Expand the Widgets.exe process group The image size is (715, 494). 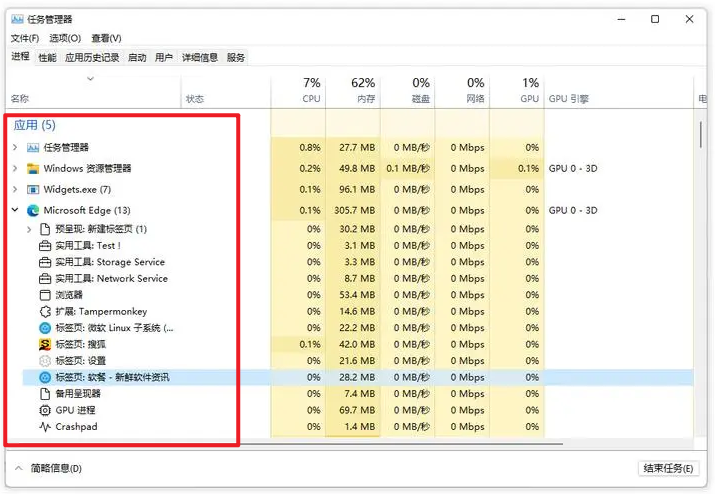pyautogui.click(x=15, y=189)
